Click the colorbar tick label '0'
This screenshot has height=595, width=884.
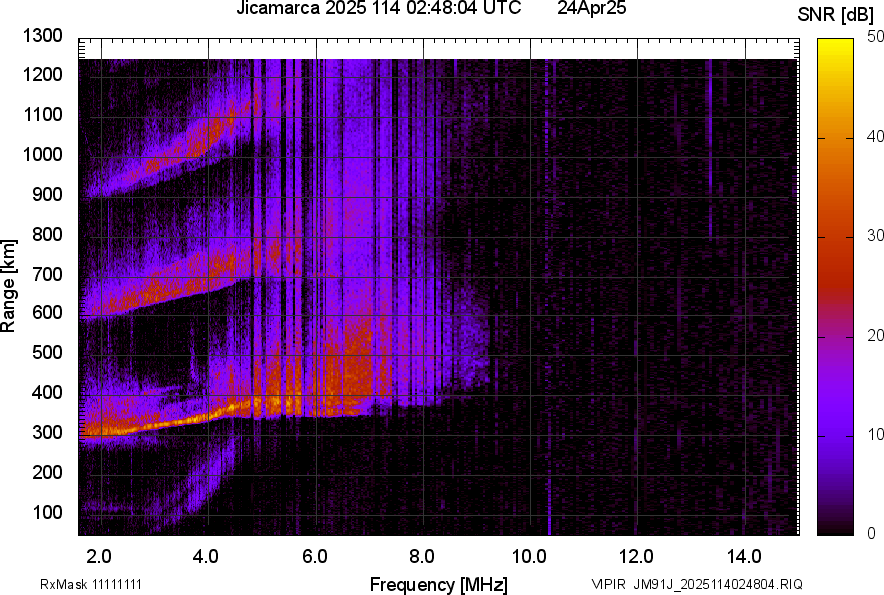[x=872, y=533]
